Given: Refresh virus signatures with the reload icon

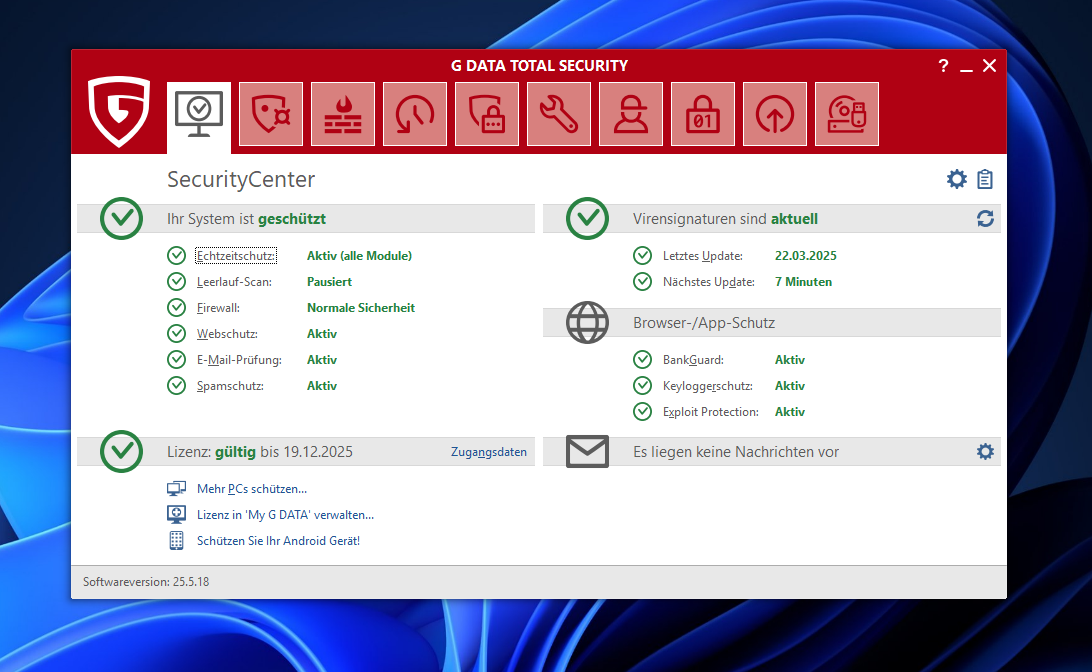Looking at the screenshot, I should (985, 219).
